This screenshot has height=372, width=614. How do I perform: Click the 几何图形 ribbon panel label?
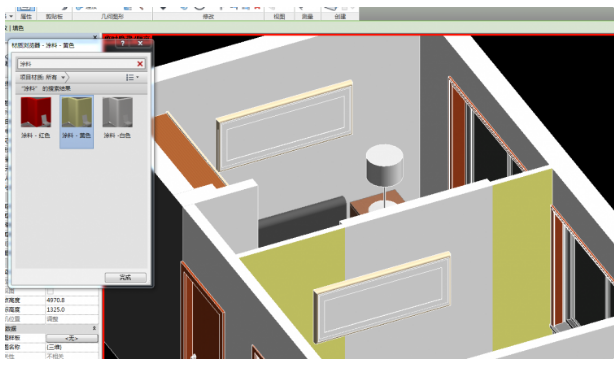pos(112,16)
